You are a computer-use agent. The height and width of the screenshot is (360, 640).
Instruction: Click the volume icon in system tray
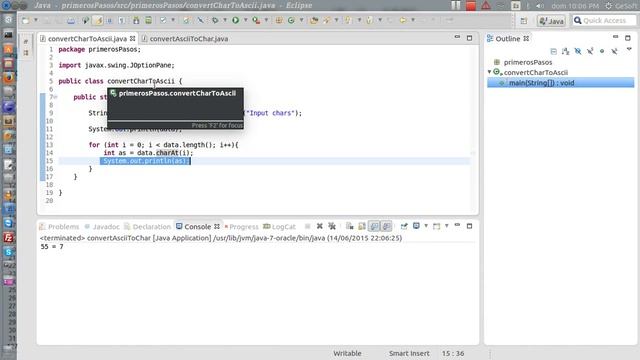click(540, 6)
